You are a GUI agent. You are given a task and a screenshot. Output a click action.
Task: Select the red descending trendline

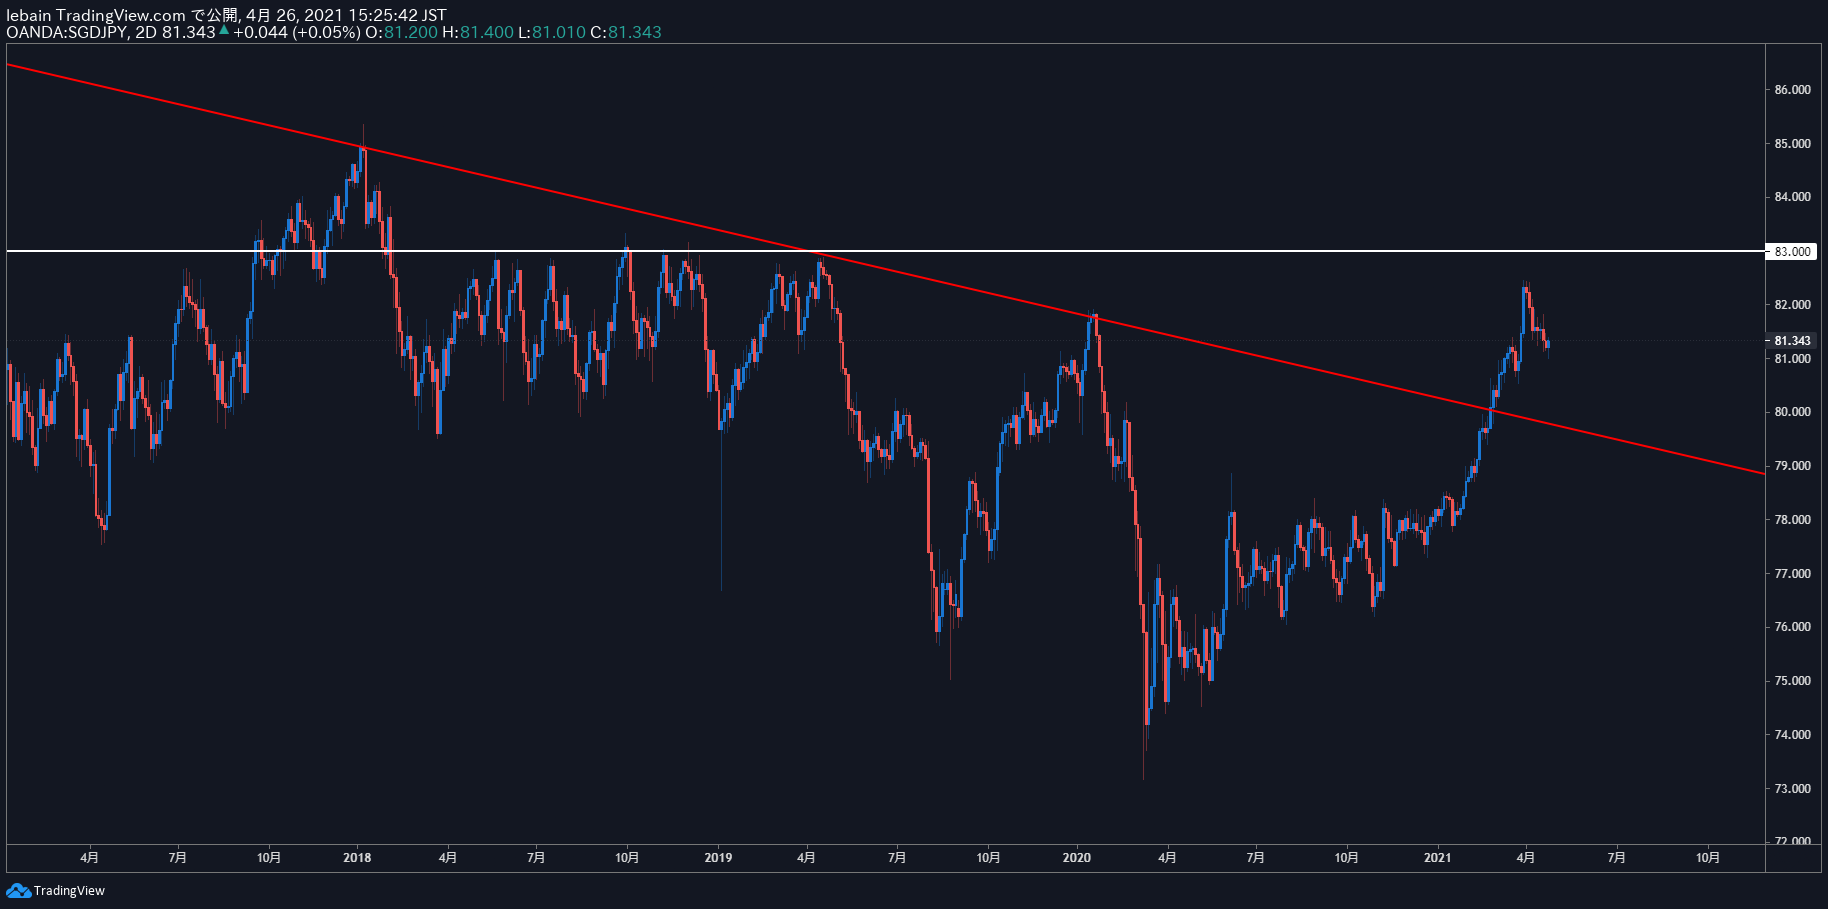pyautogui.click(x=885, y=268)
